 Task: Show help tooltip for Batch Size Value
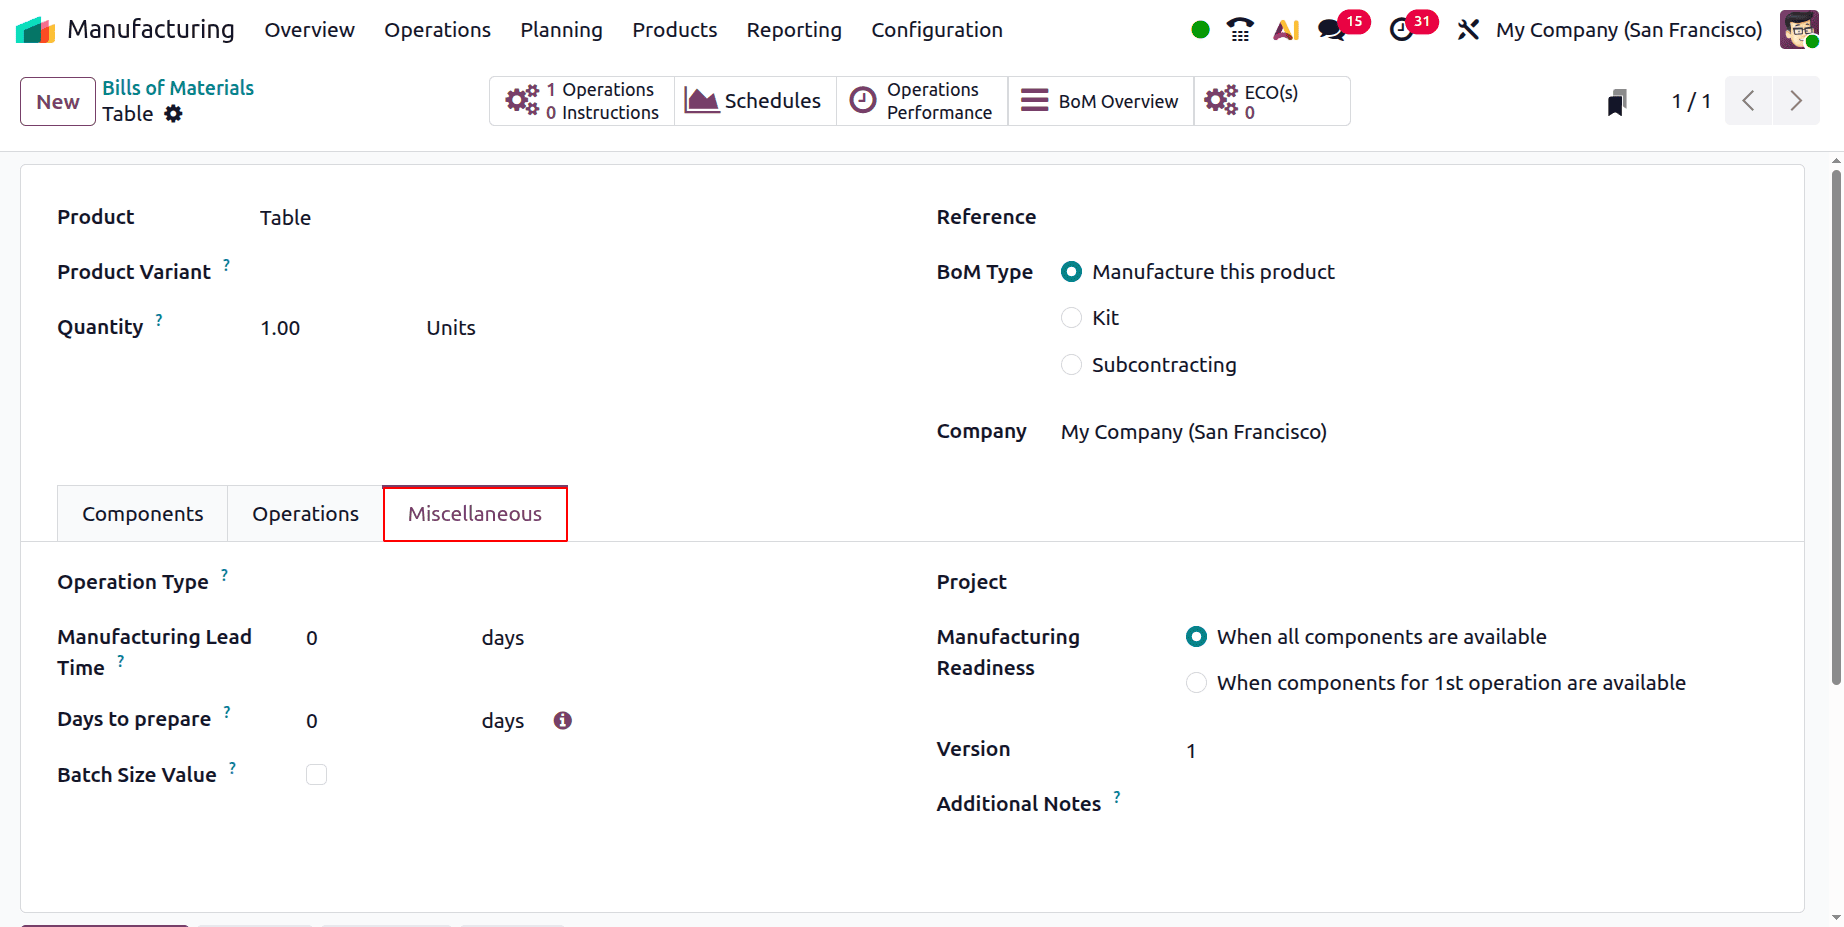click(232, 768)
